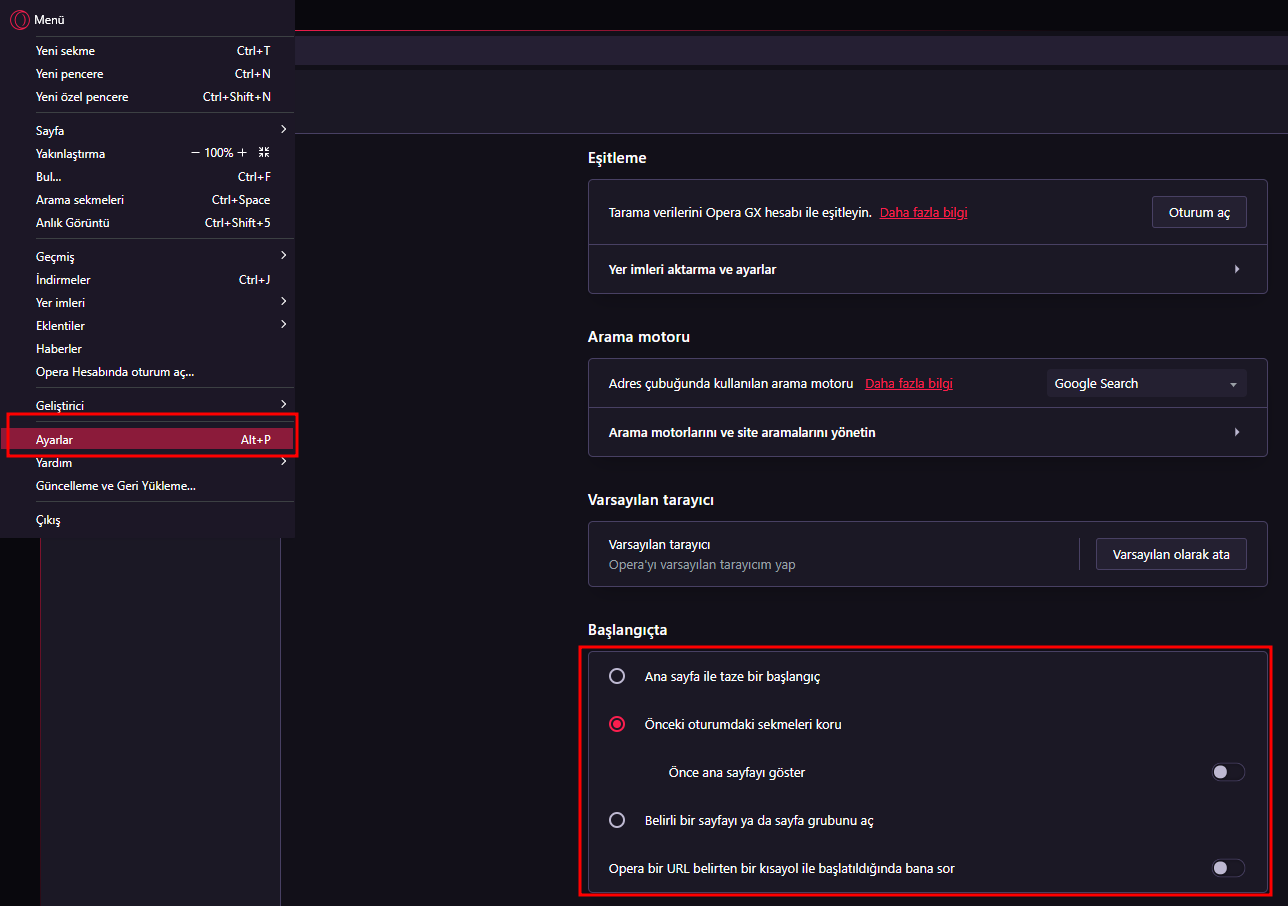The width and height of the screenshot is (1288, 906).
Task: Choose 'Anlık Görüntü' menu item
Action: (x=147, y=223)
